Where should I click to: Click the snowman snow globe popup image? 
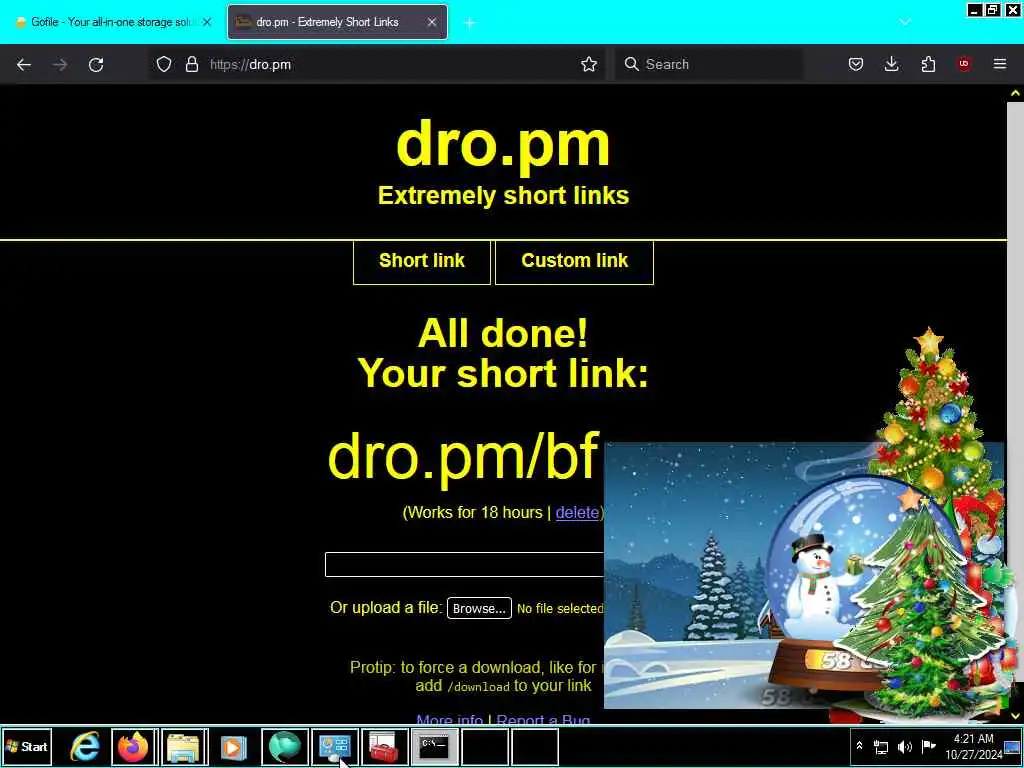(805, 576)
